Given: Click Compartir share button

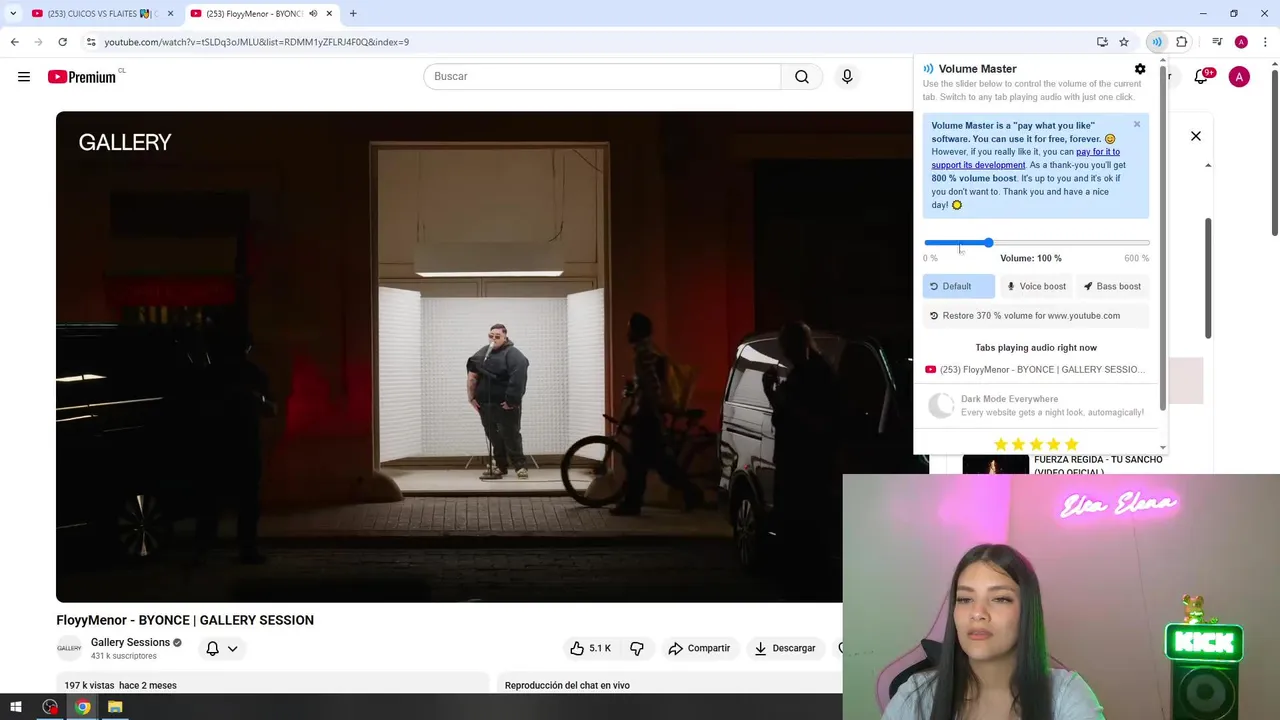Looking at the screenshot, I should 699,648.
